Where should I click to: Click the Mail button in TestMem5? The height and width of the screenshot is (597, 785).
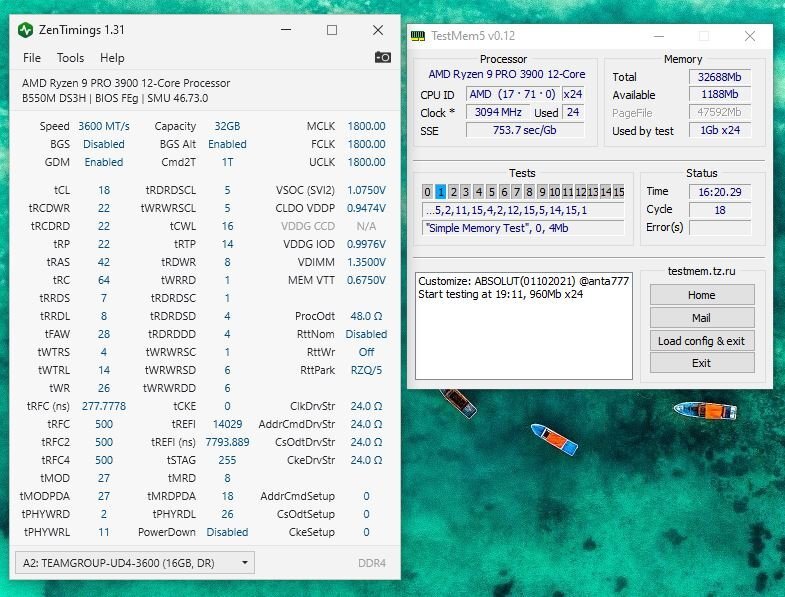702,318
